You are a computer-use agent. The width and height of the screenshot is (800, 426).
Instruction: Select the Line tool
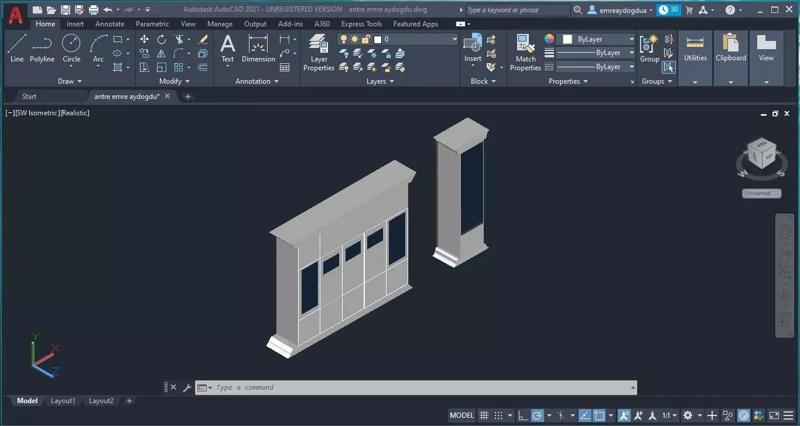tap(17, 49)
